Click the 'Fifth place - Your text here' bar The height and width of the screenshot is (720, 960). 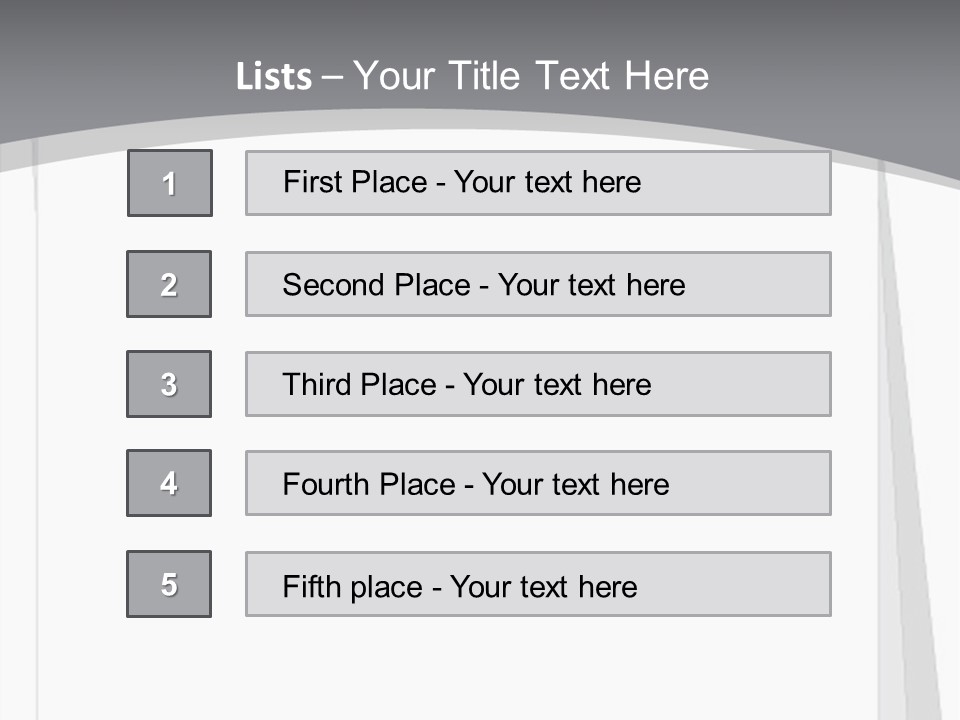coord(538,584)
